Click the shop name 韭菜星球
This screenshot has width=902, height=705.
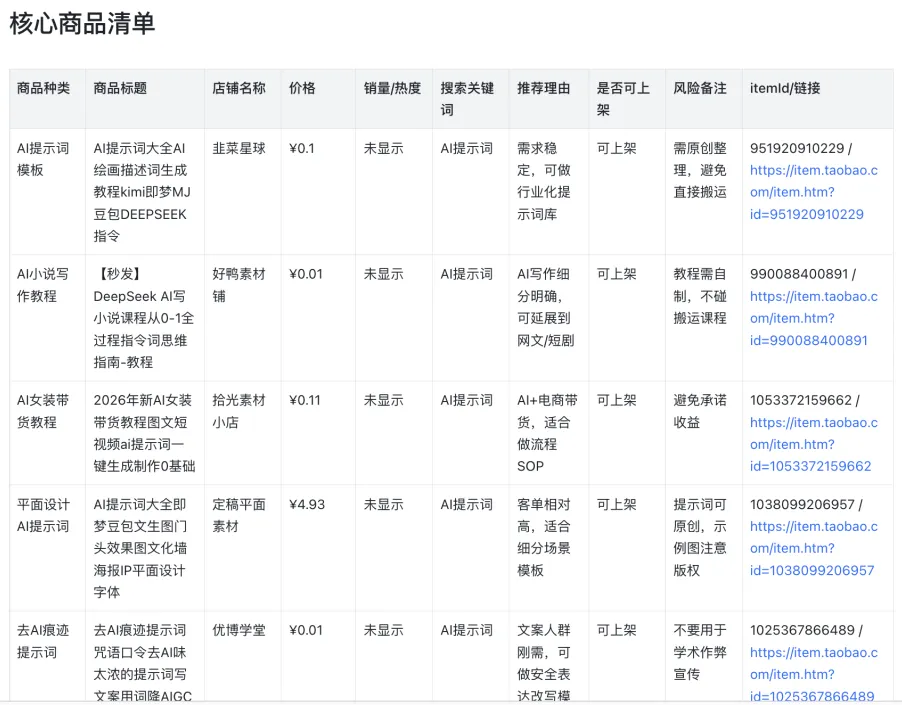coord(239,148)
